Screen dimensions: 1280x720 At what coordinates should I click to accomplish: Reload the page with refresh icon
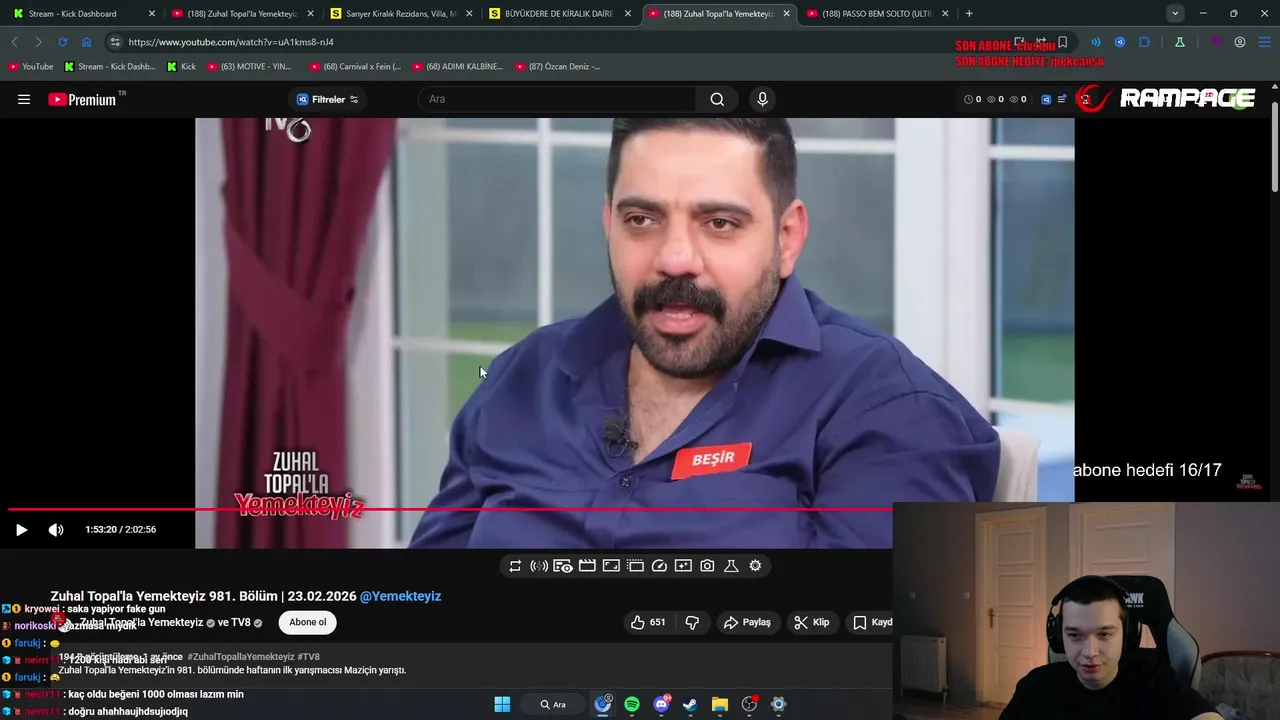point(62,42)
